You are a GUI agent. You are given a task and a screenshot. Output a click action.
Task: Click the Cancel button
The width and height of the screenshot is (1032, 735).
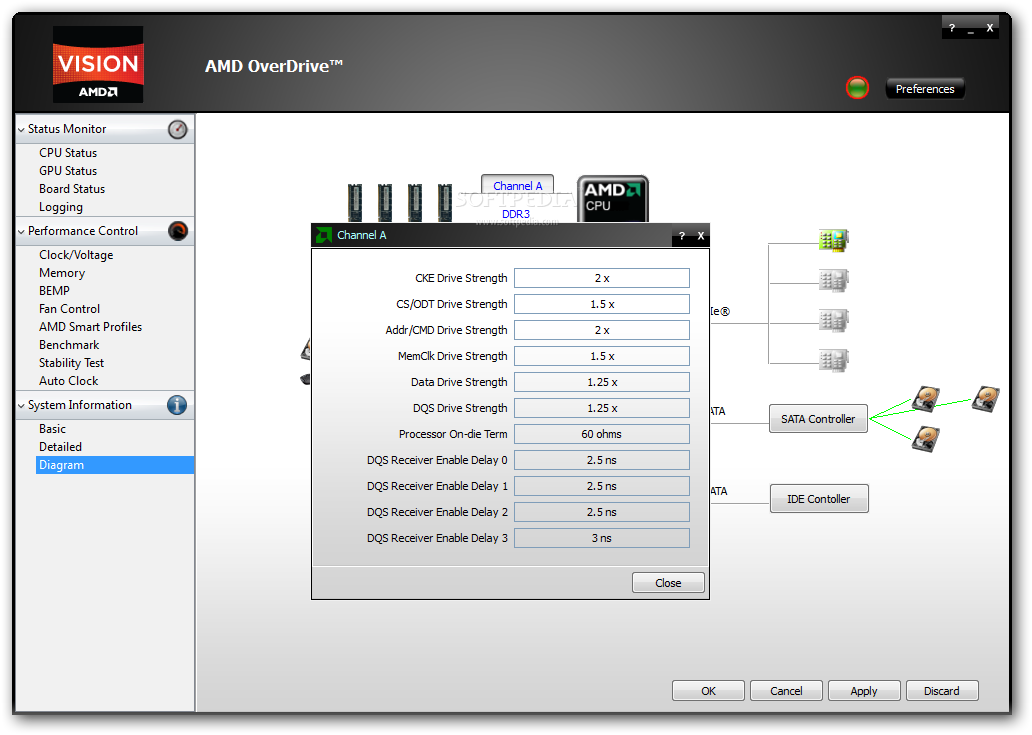(786, 691)
